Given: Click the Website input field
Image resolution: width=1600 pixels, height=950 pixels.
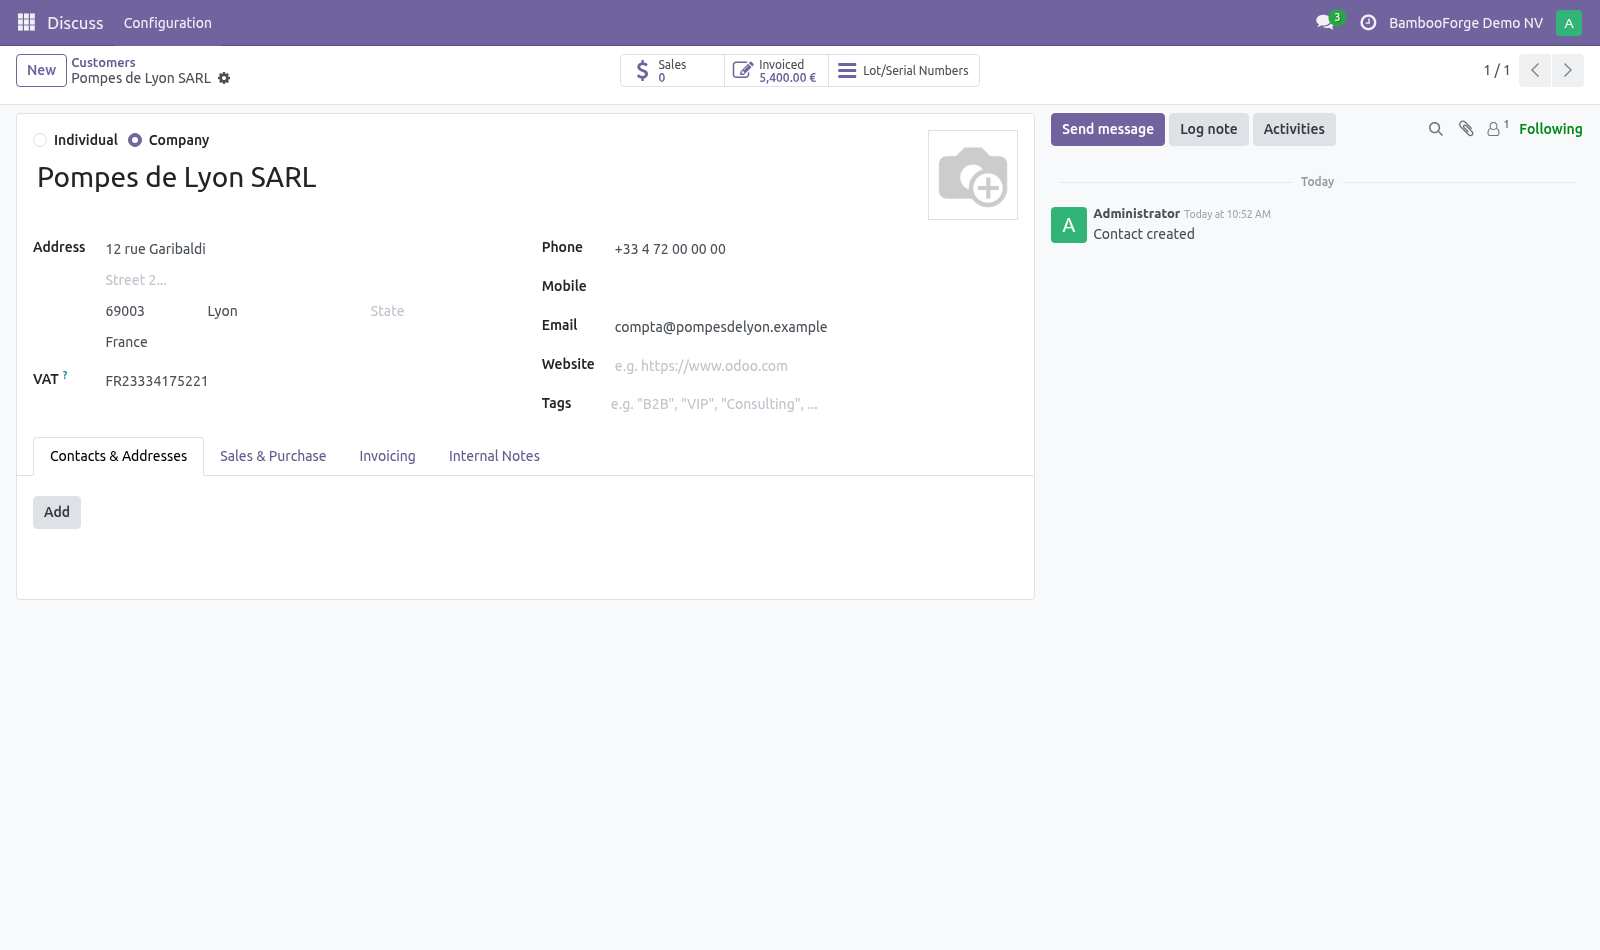Looking at the screenshot, I should [x=816, y=366].
